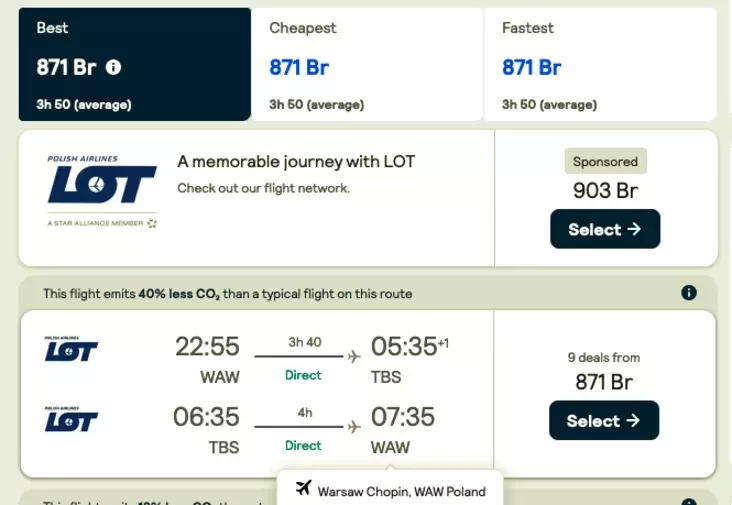
Task: Click the LOT logo on outbound flight
Action: pos(71,349)
